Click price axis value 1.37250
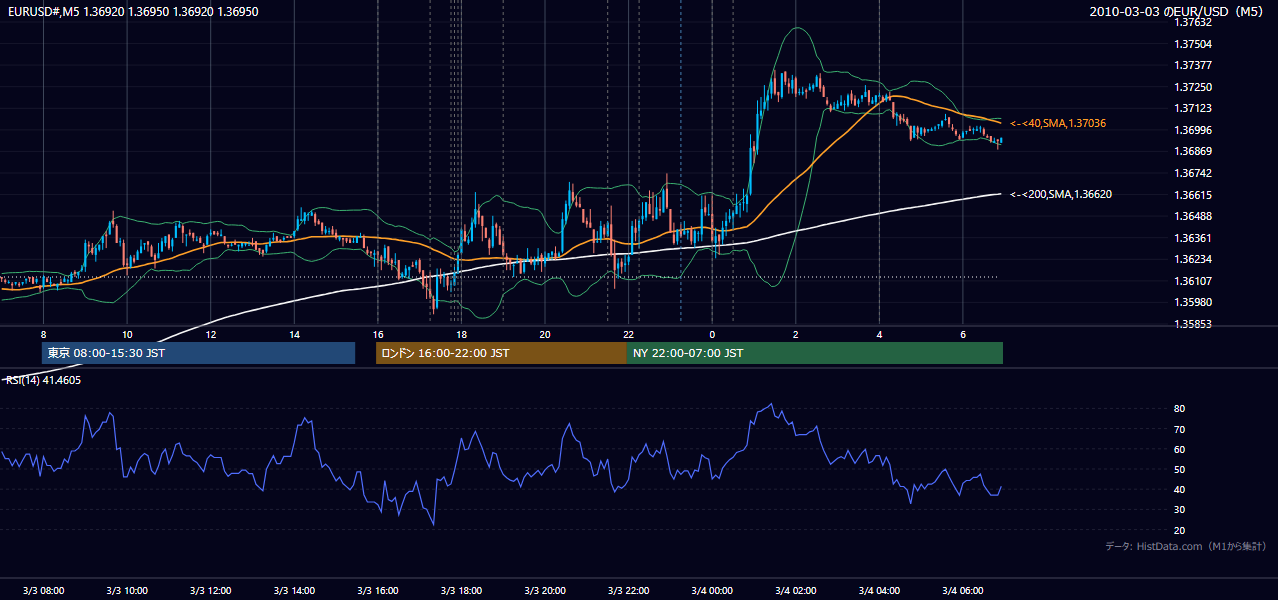Image resolution: width=1278 pixels, height=600 pixels. [1192, 87]
